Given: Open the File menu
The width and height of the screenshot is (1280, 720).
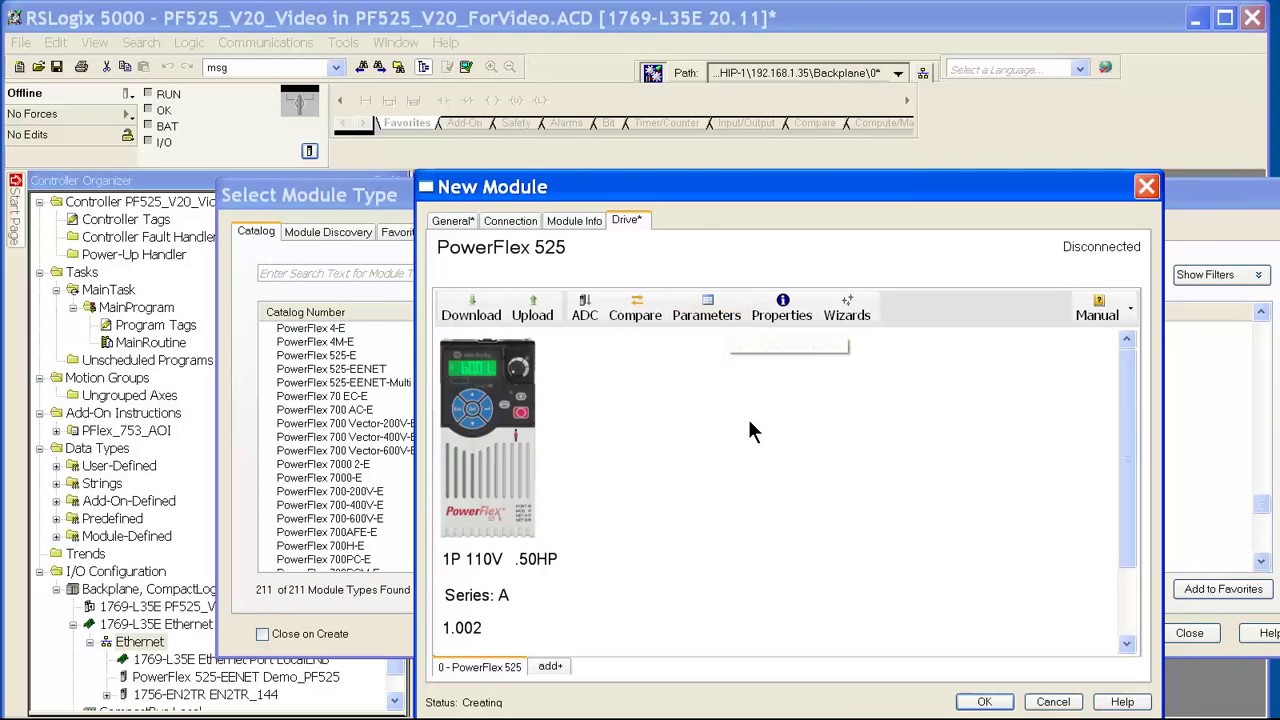Looking at the screenshot, I should click(20, 43).
